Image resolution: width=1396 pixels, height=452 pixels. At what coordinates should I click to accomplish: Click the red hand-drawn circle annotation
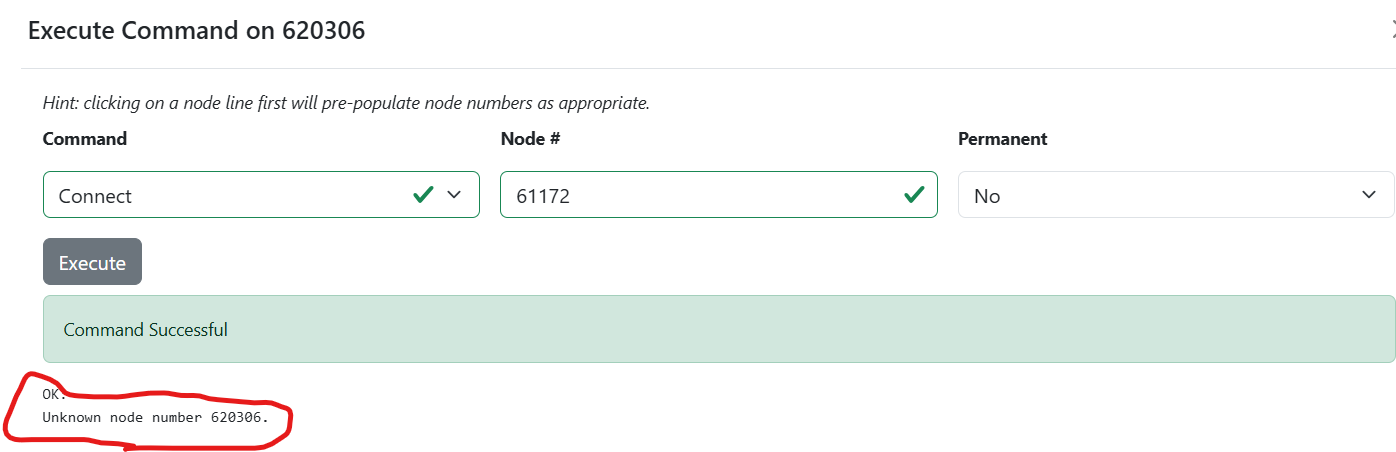coord(147,410)
